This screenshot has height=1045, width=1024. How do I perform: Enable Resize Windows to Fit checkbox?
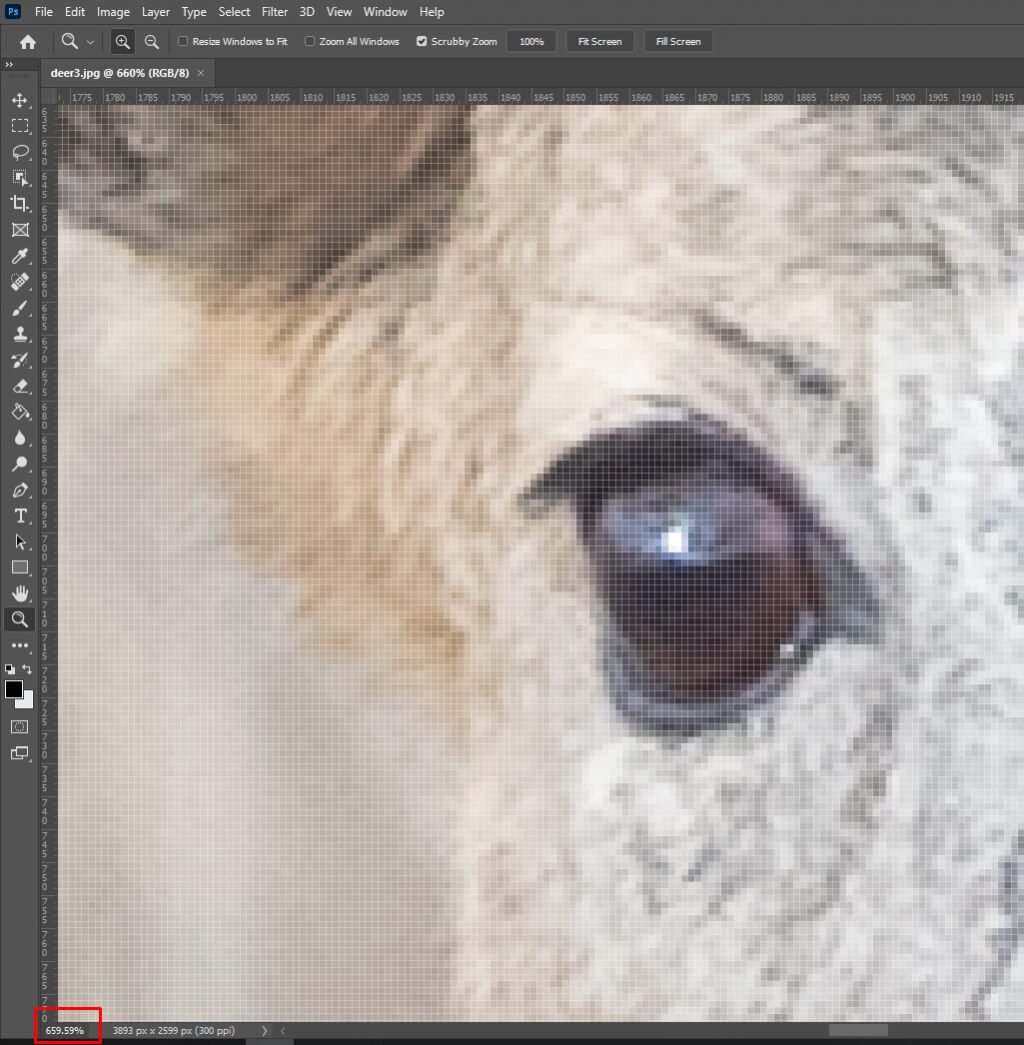(183, 42)
